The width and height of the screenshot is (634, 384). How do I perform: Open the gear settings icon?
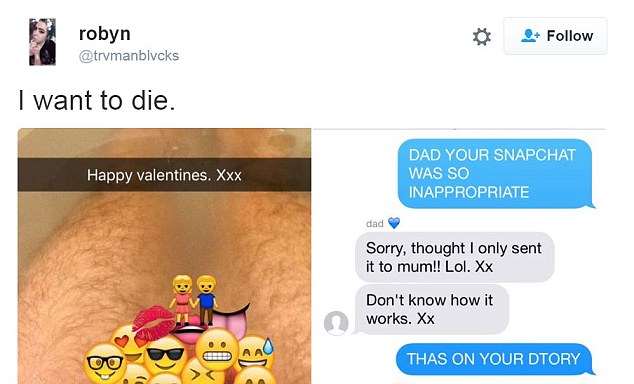tap(482, 36)
